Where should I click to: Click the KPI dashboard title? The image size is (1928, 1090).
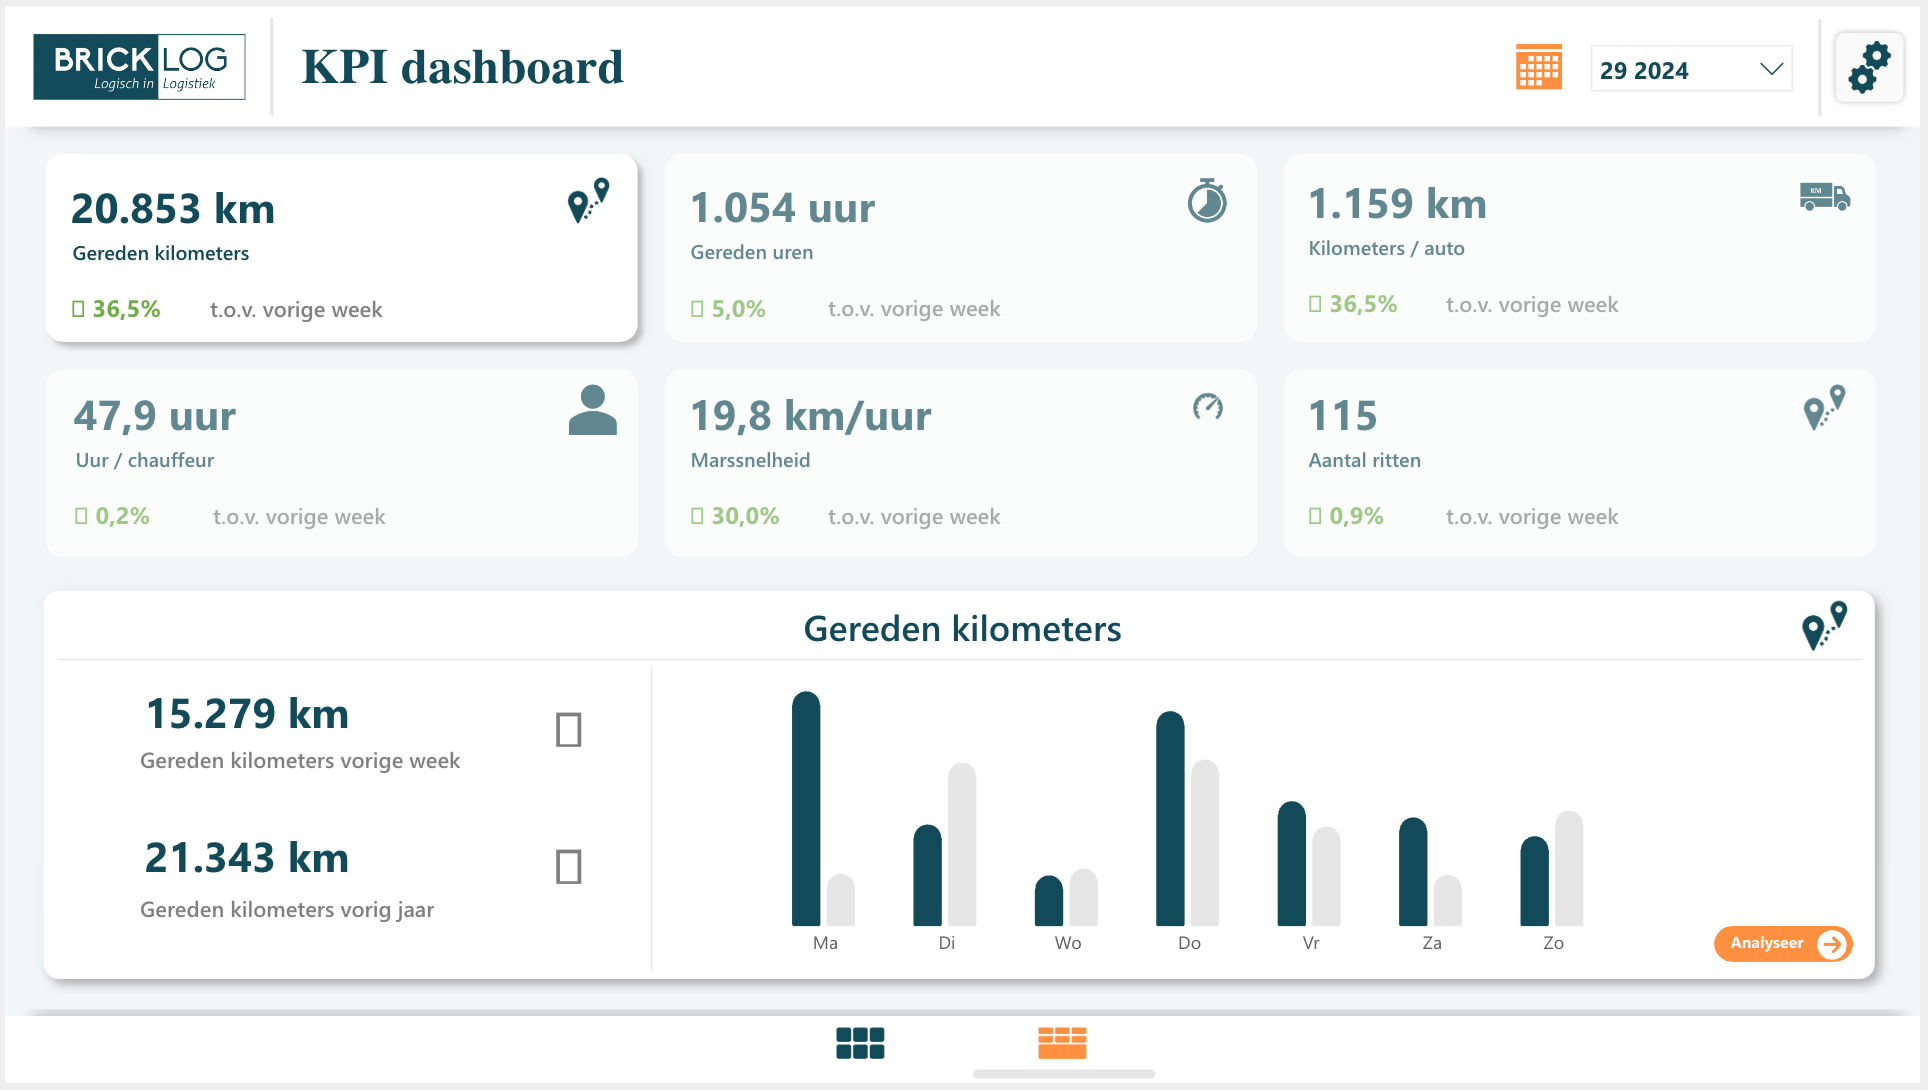pyautogui.click(x=463, y=67)
